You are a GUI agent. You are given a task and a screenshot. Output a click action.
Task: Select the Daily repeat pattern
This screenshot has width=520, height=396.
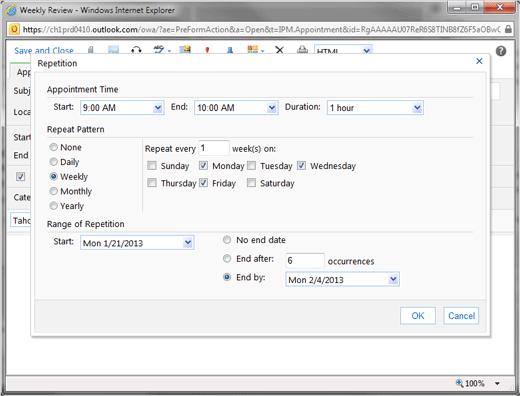tap(53, 162)
